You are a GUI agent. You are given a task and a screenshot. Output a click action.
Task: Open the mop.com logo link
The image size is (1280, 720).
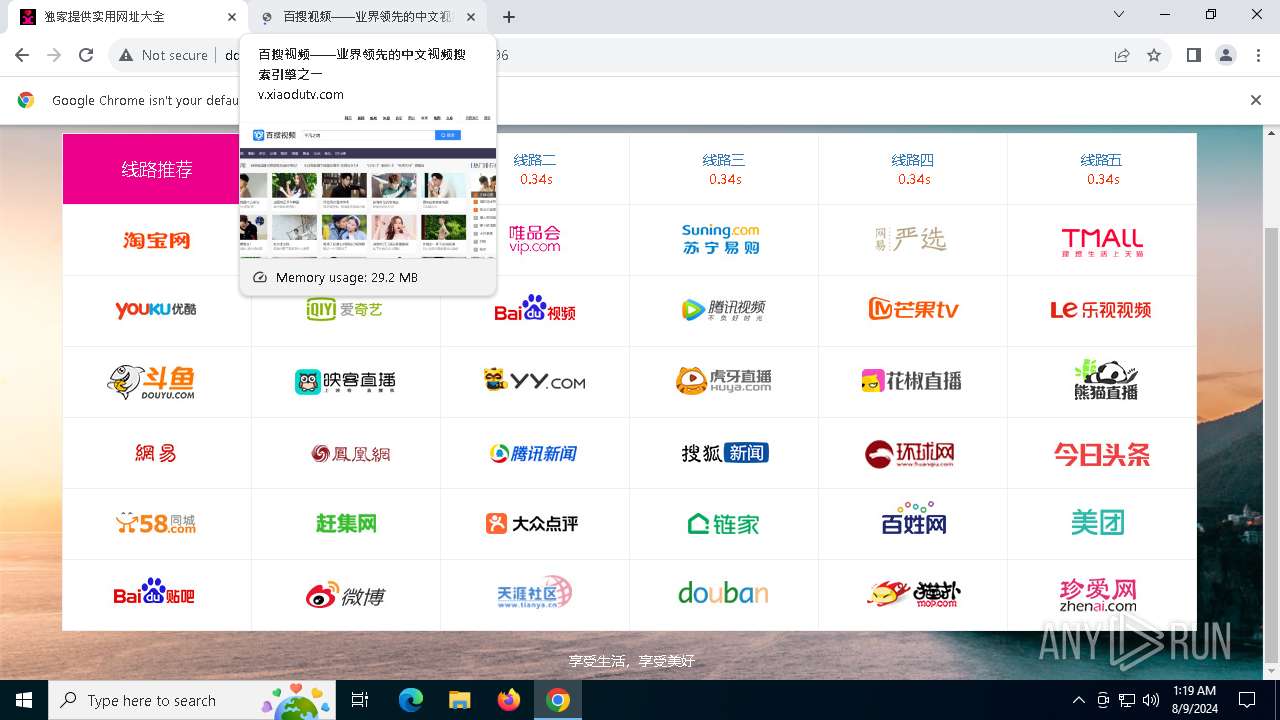click(913, 594)
